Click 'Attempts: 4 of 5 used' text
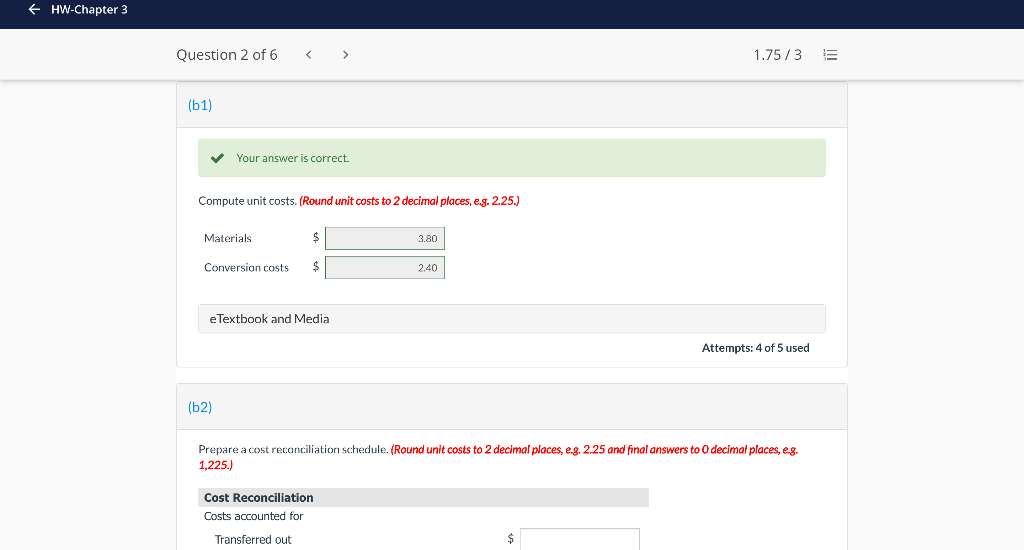This screenshot has height=550, width=1024. pyautogui.click(x=756, y=348)
